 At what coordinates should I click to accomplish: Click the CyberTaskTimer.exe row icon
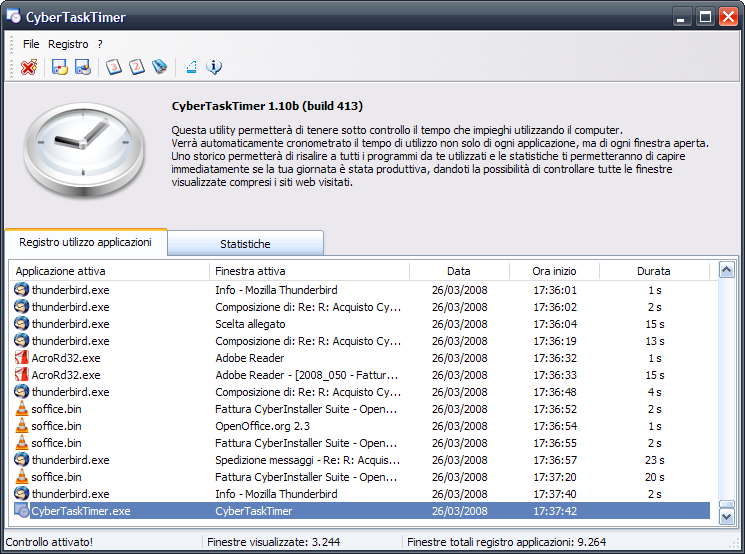(x=21, y=510)
